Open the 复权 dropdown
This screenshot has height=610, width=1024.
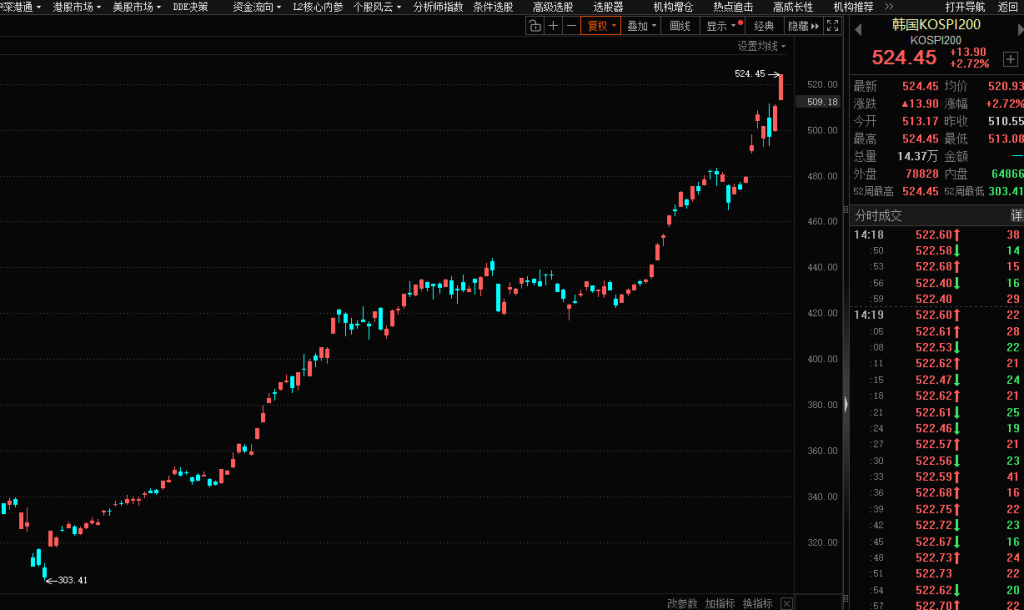(x=601, y=26)
